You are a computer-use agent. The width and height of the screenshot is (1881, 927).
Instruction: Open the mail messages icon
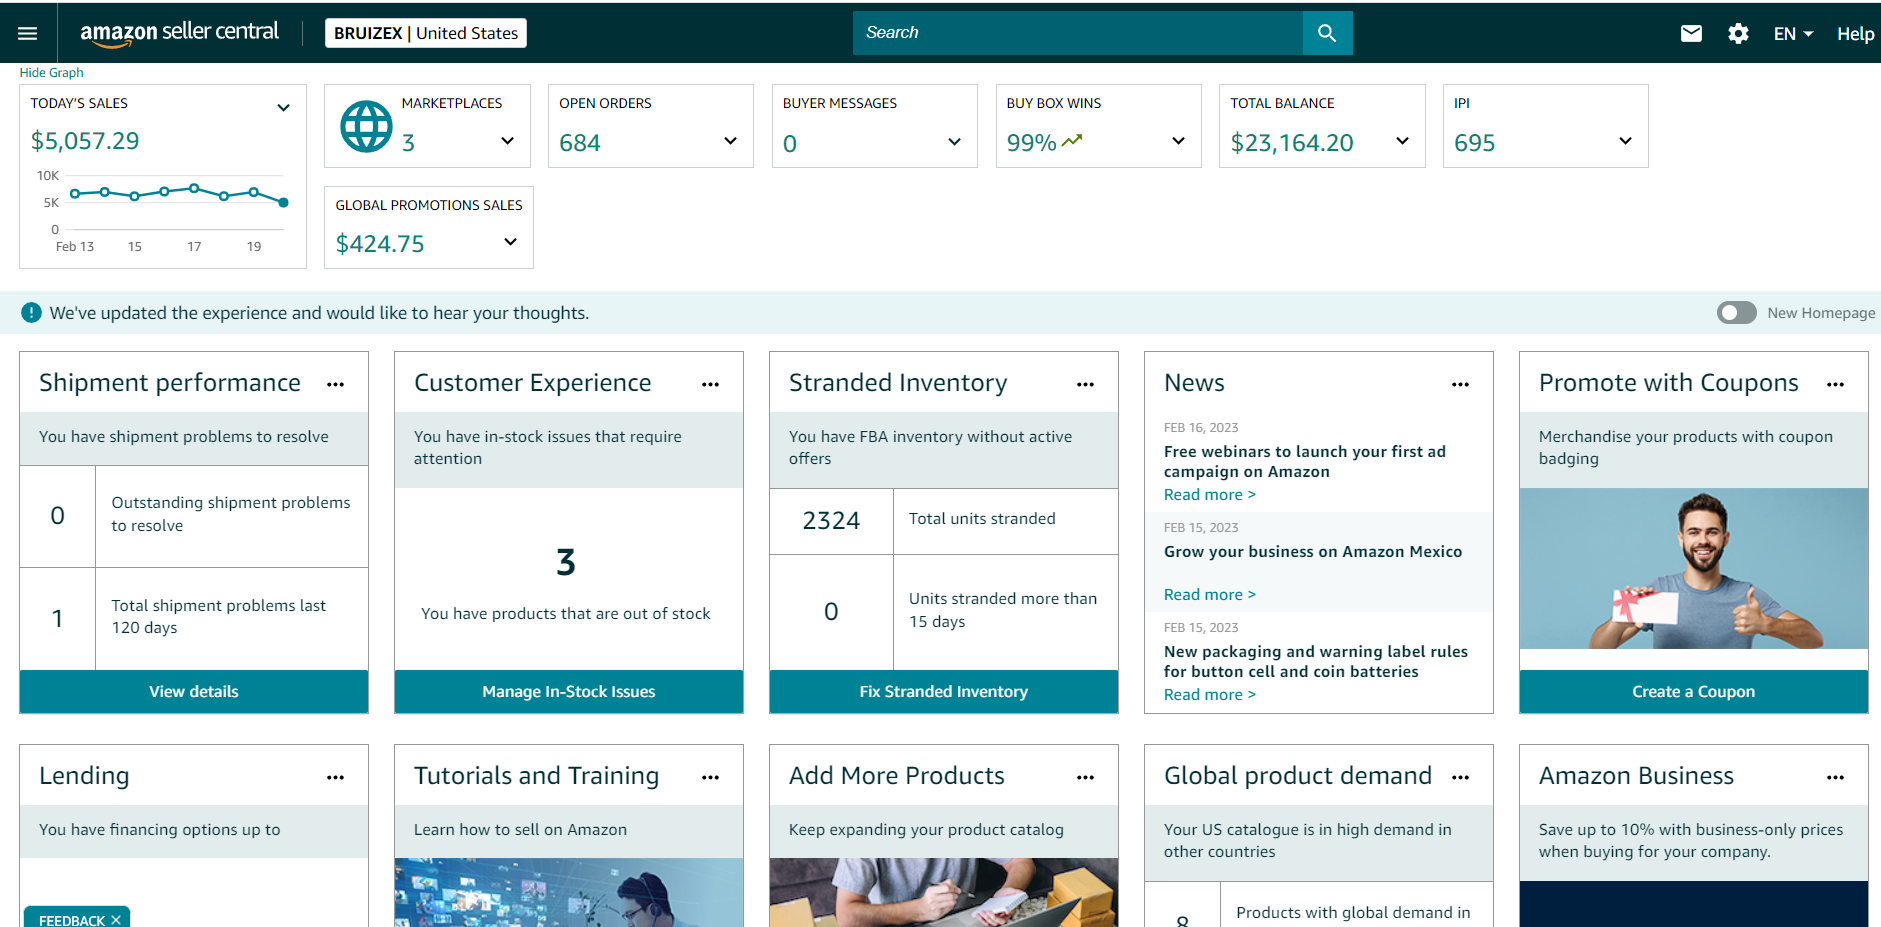pos(1691,34)
